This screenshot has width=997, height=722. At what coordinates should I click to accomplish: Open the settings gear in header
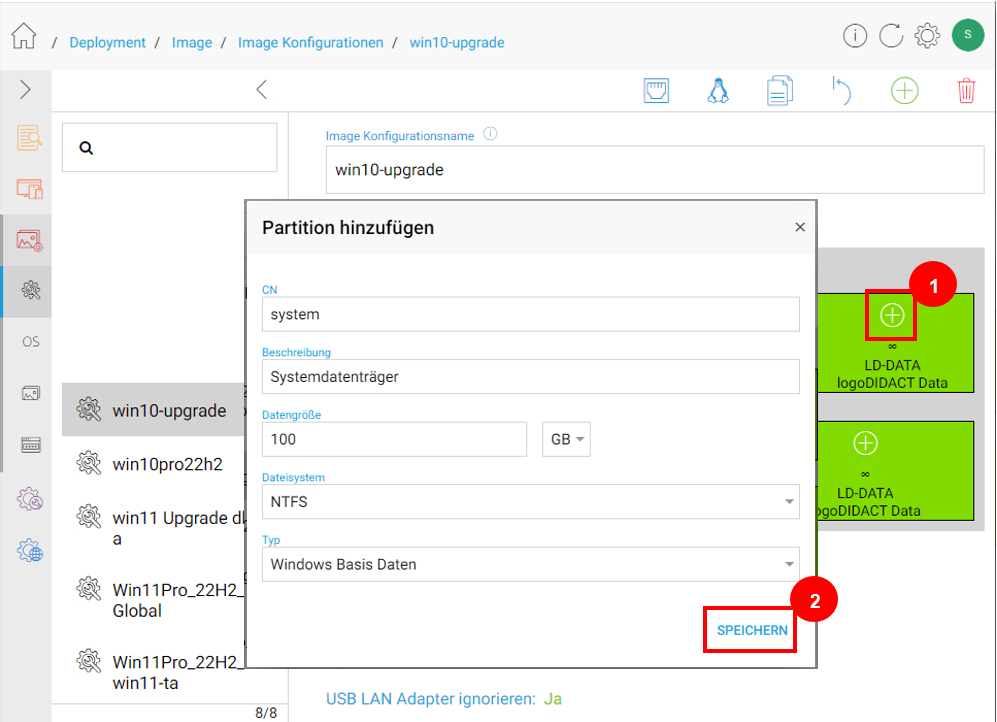coord(927,36)
